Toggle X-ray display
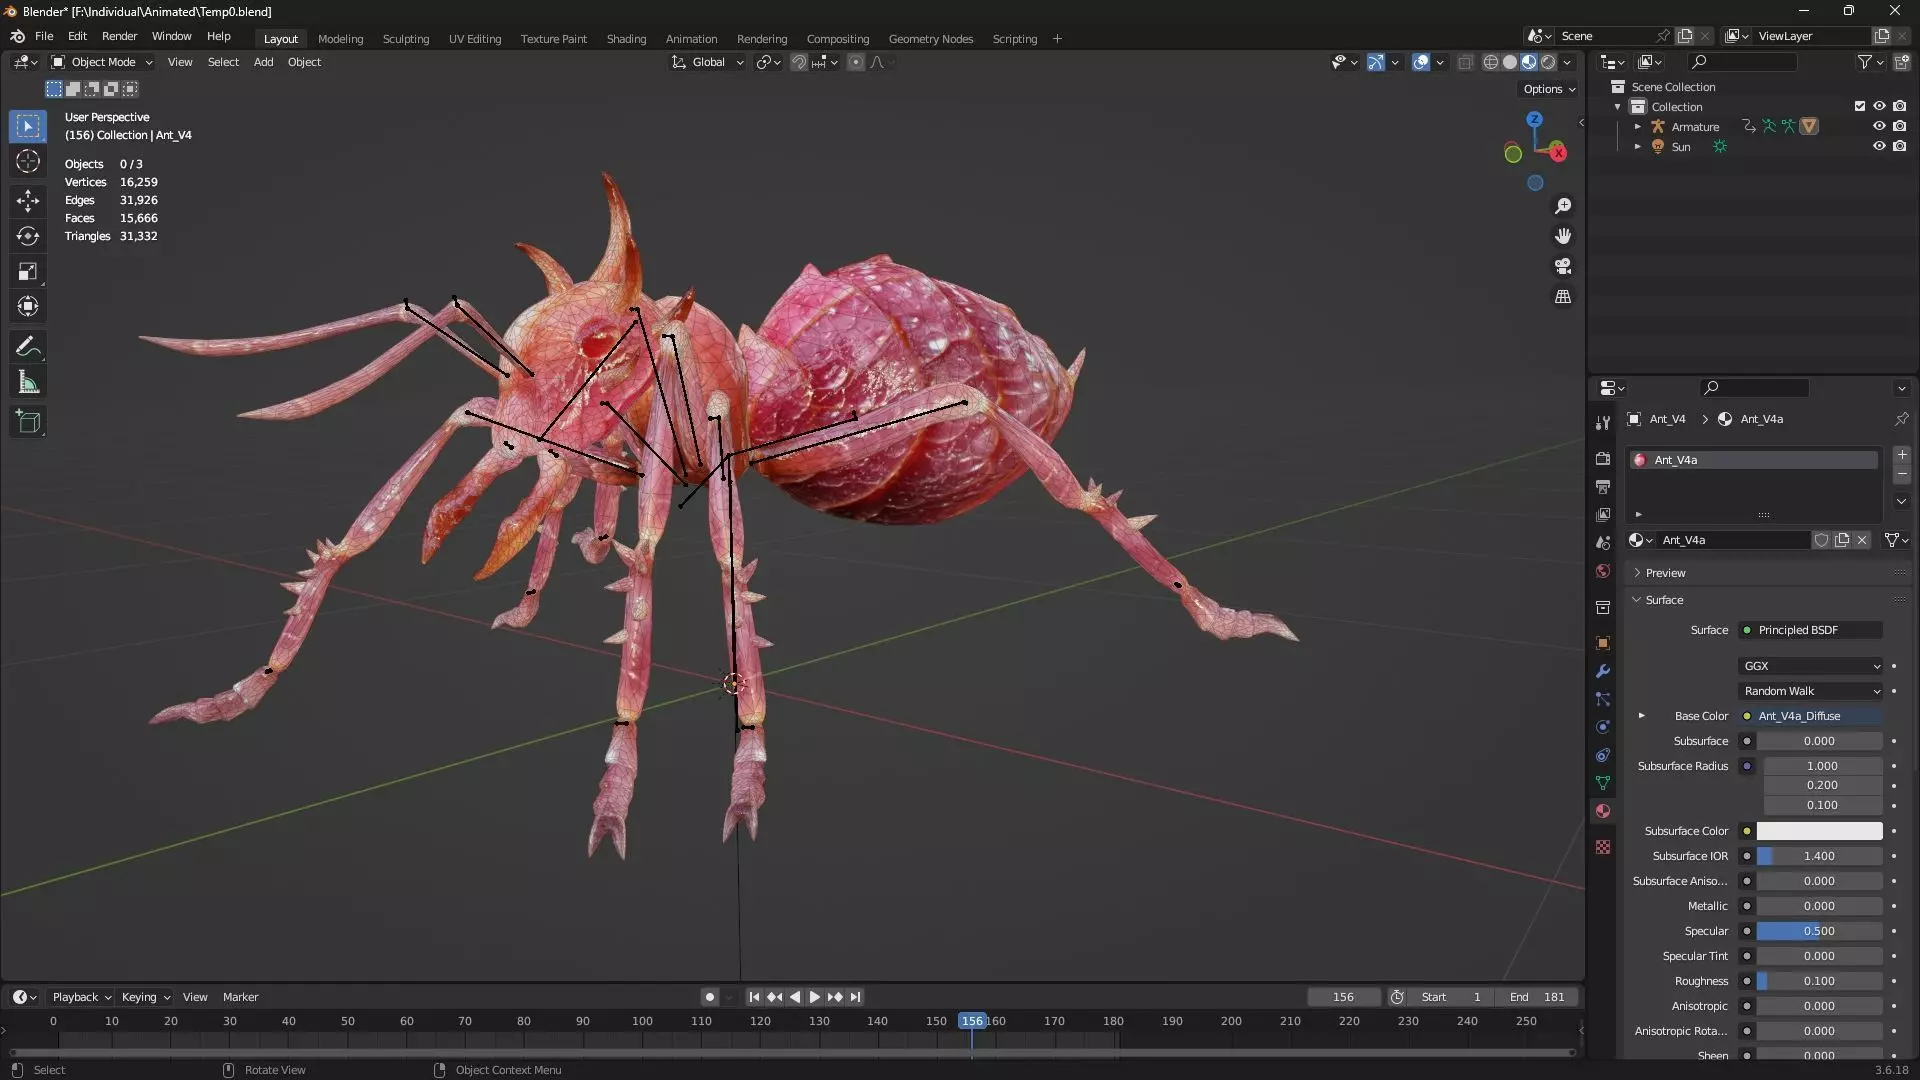This screenshot has width=1920, height=1080. click(x=1465, y=62)
